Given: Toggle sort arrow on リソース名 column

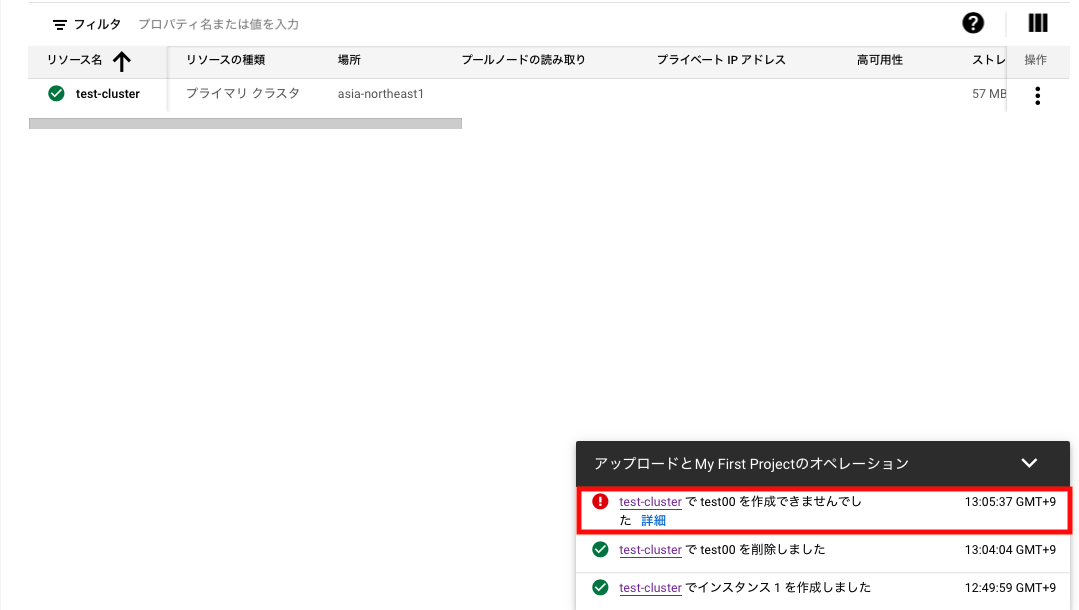Looking at the screenshot, I should point(122,61).
